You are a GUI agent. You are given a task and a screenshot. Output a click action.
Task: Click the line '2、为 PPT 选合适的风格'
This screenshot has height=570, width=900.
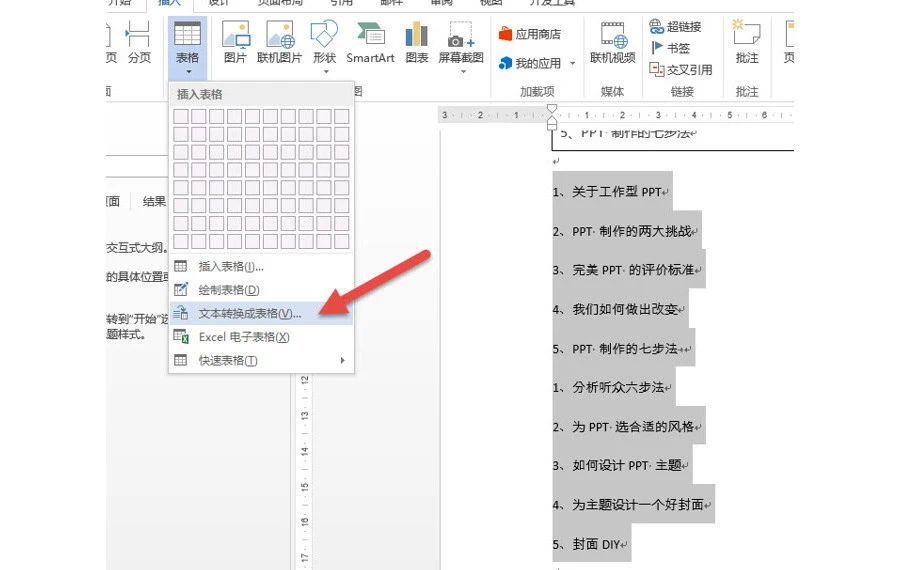point(627,426)
